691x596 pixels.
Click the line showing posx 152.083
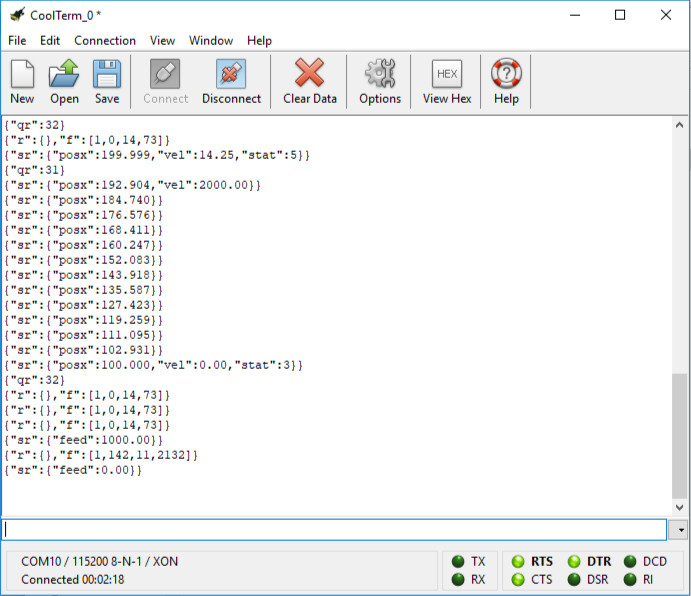coord(84,260)
